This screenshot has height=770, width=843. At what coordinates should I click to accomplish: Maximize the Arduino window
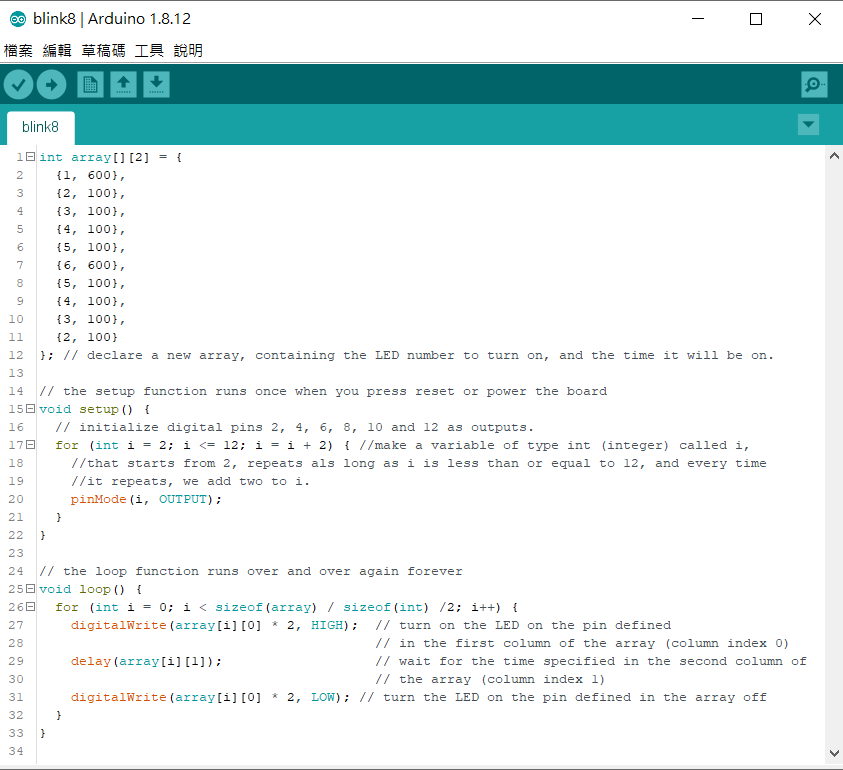(x=756, y=19)
